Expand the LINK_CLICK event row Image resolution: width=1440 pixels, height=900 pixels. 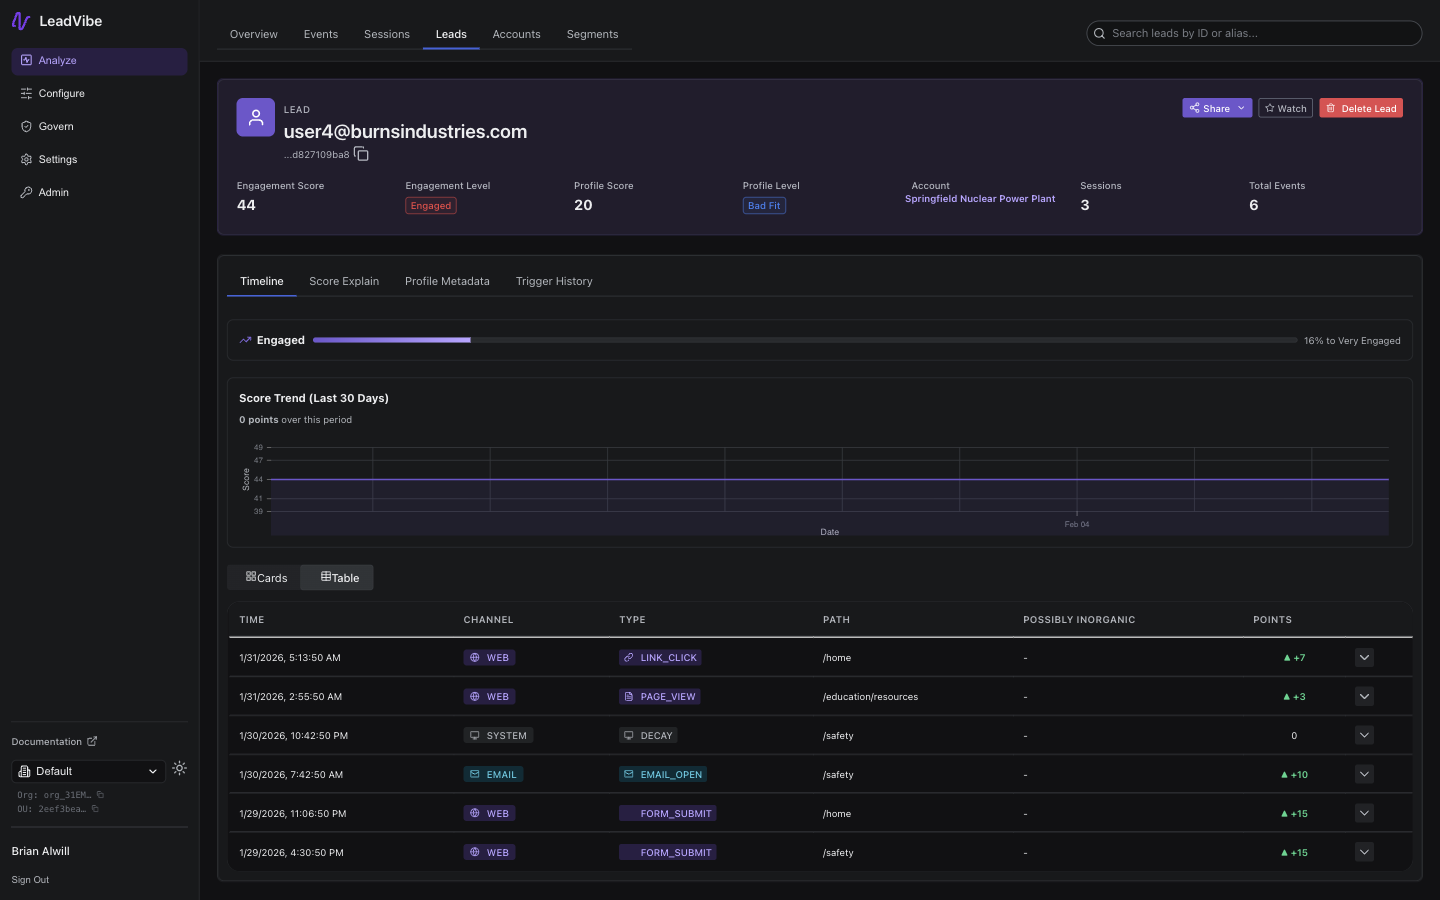(1364, 657)
